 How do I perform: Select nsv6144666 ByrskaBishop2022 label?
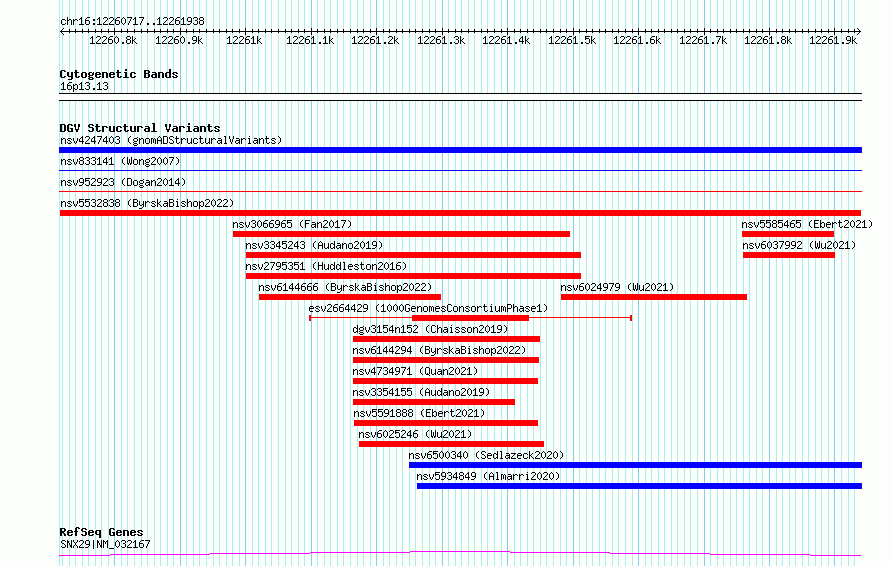pyautogui.click(x=345, y=287)
